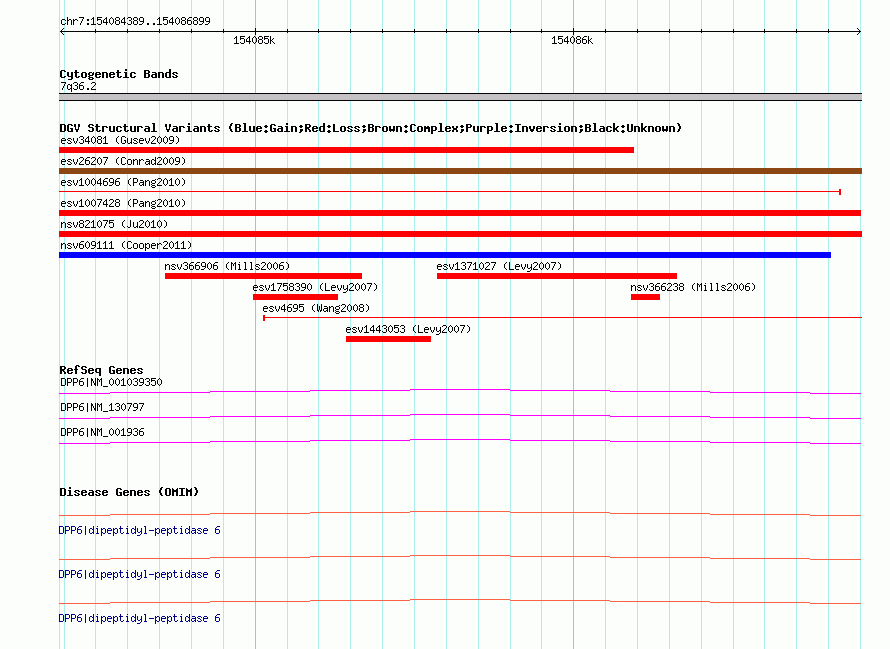
Task: Click the blue nsv609111 (Cooper2011) gain bar
Action: (445, 255)
